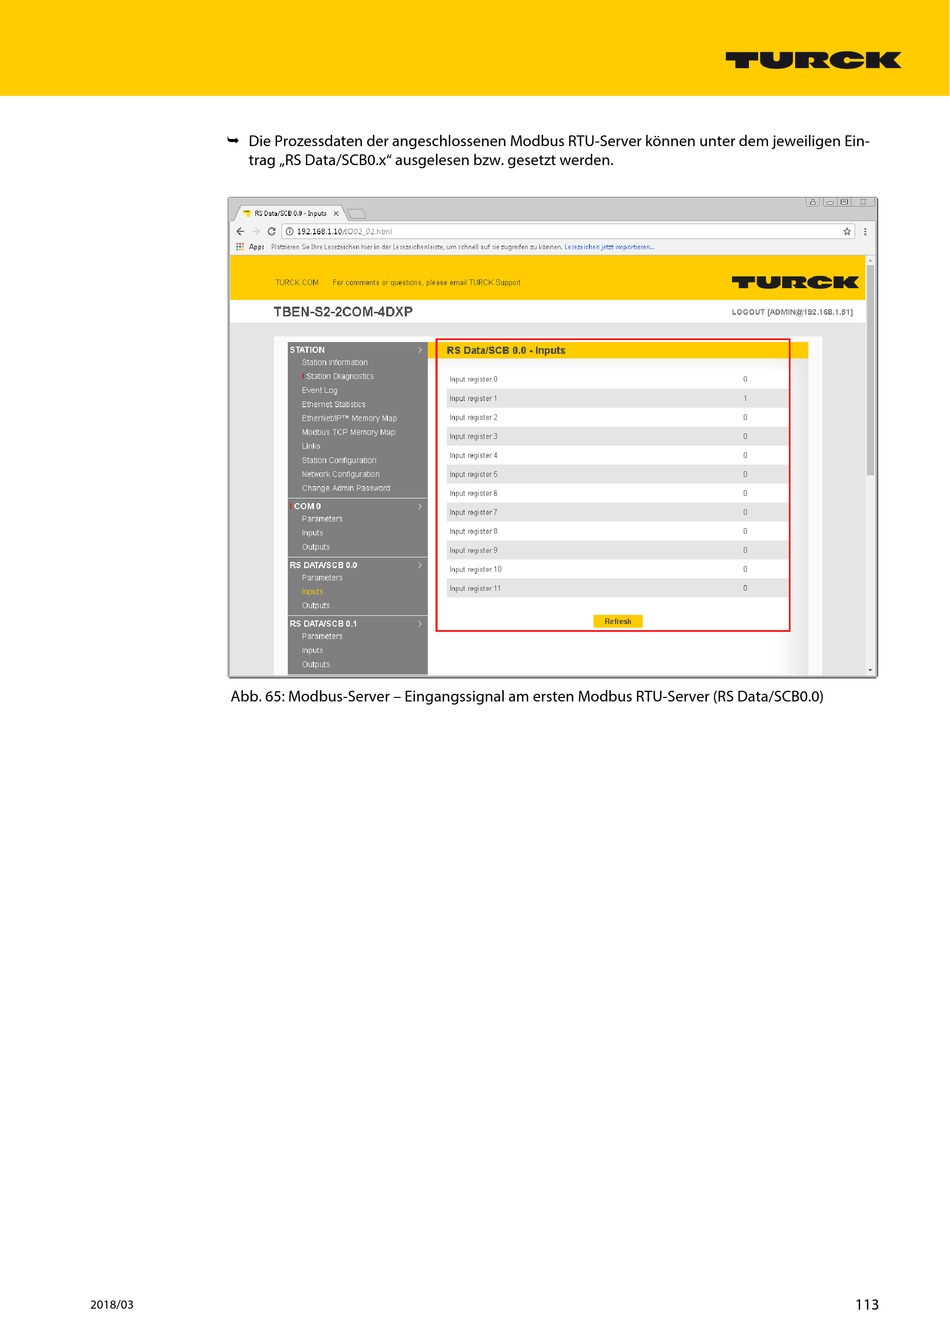Show Ethernet Statistics
This screenshot has height=1343, width=950.
pyautogui.click(x=334, y=405)
